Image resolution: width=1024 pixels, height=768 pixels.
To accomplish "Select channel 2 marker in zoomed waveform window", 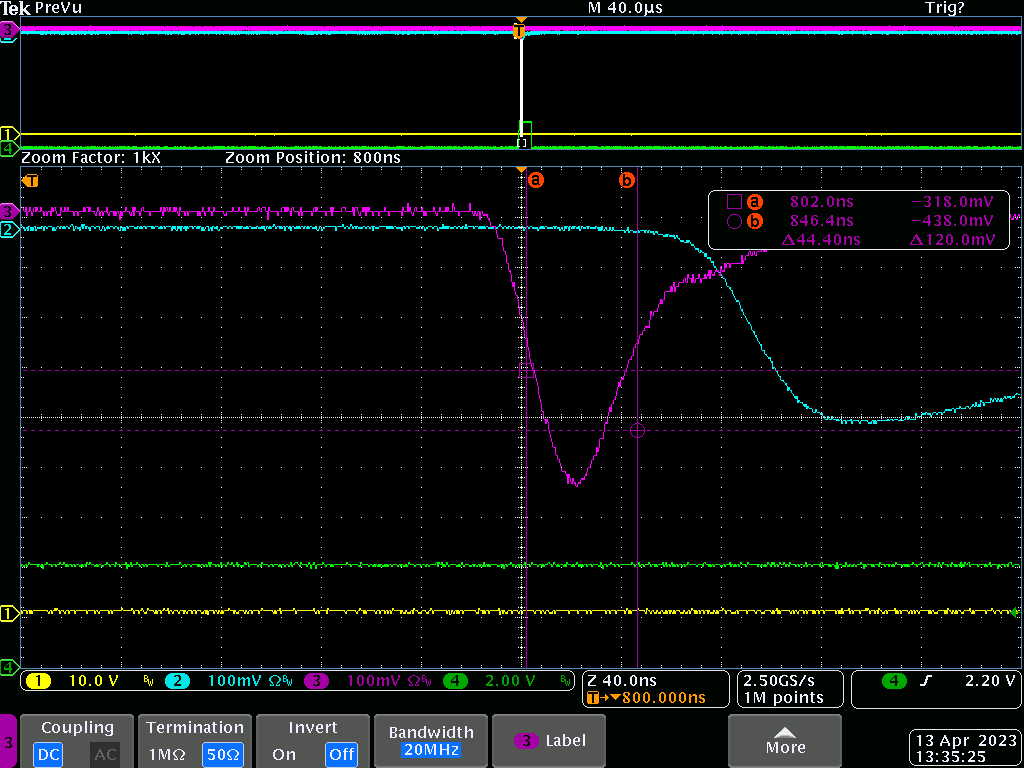I will [9, 230].
